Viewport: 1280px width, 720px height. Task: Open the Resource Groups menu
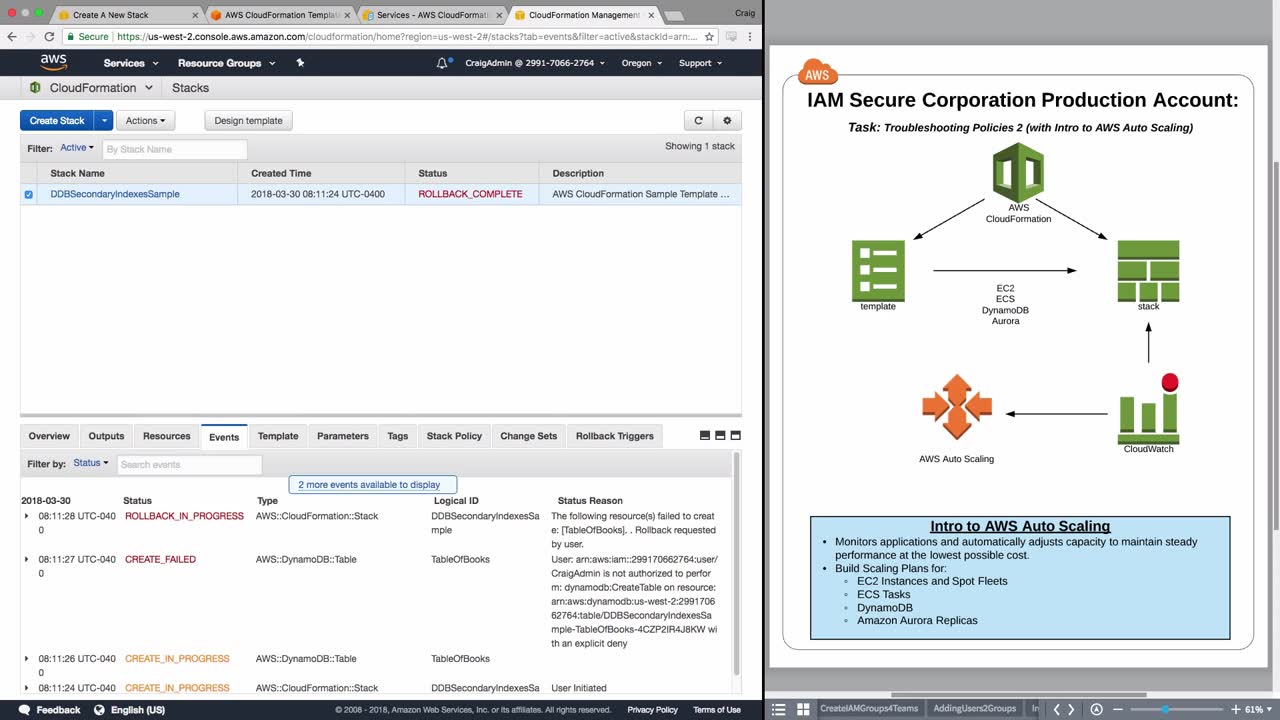click(x=225, y=63)
